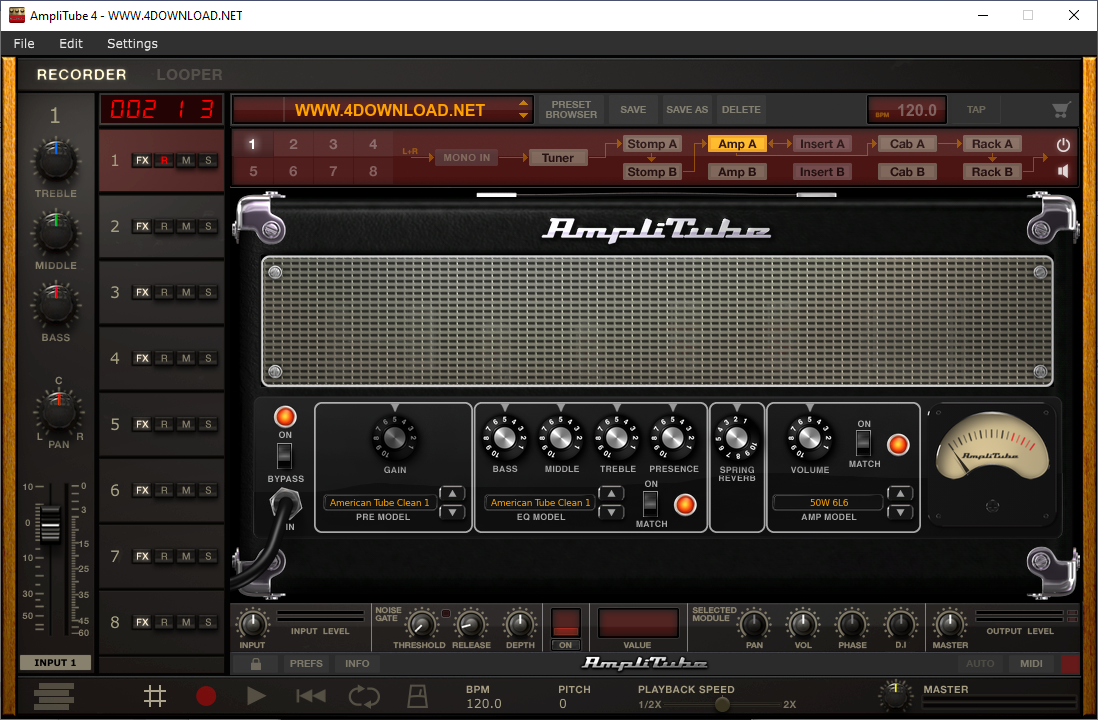The image size is (1098, 720).
Task: Click the amp VOLUME knob
Action: (809, 438)
